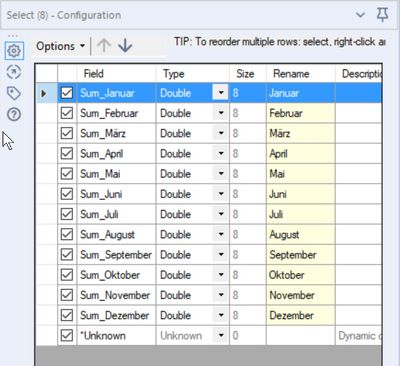Open the configuration gear icon tab
Viewport: 400px width, 366px height.
(x=14, y=51)
